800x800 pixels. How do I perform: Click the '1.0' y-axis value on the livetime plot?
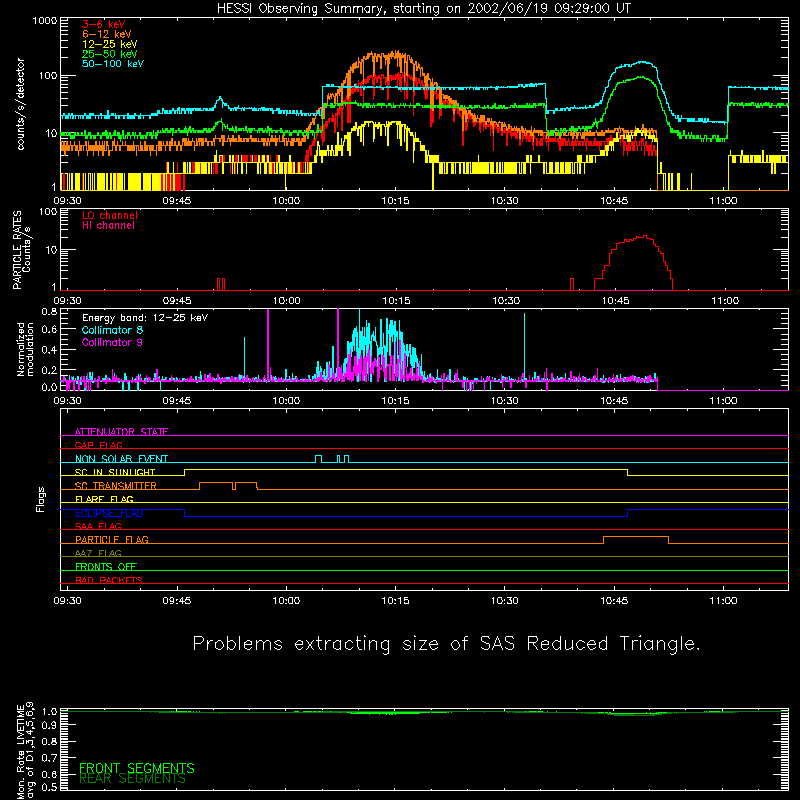point(49,711)
